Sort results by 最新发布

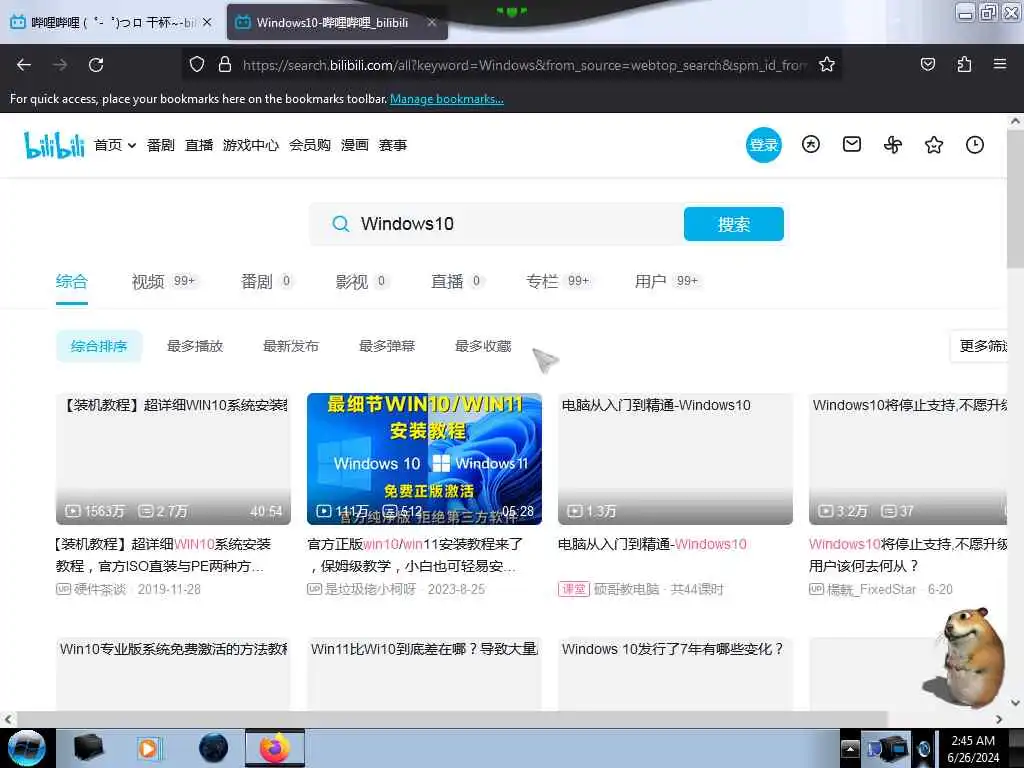[291, 346]
